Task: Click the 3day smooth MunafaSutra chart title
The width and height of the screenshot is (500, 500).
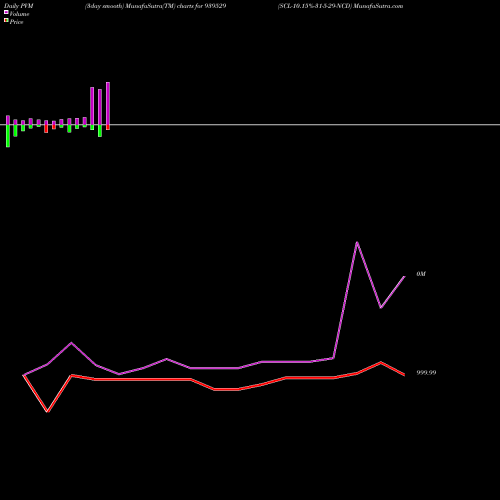Action: tap(155, 6)
